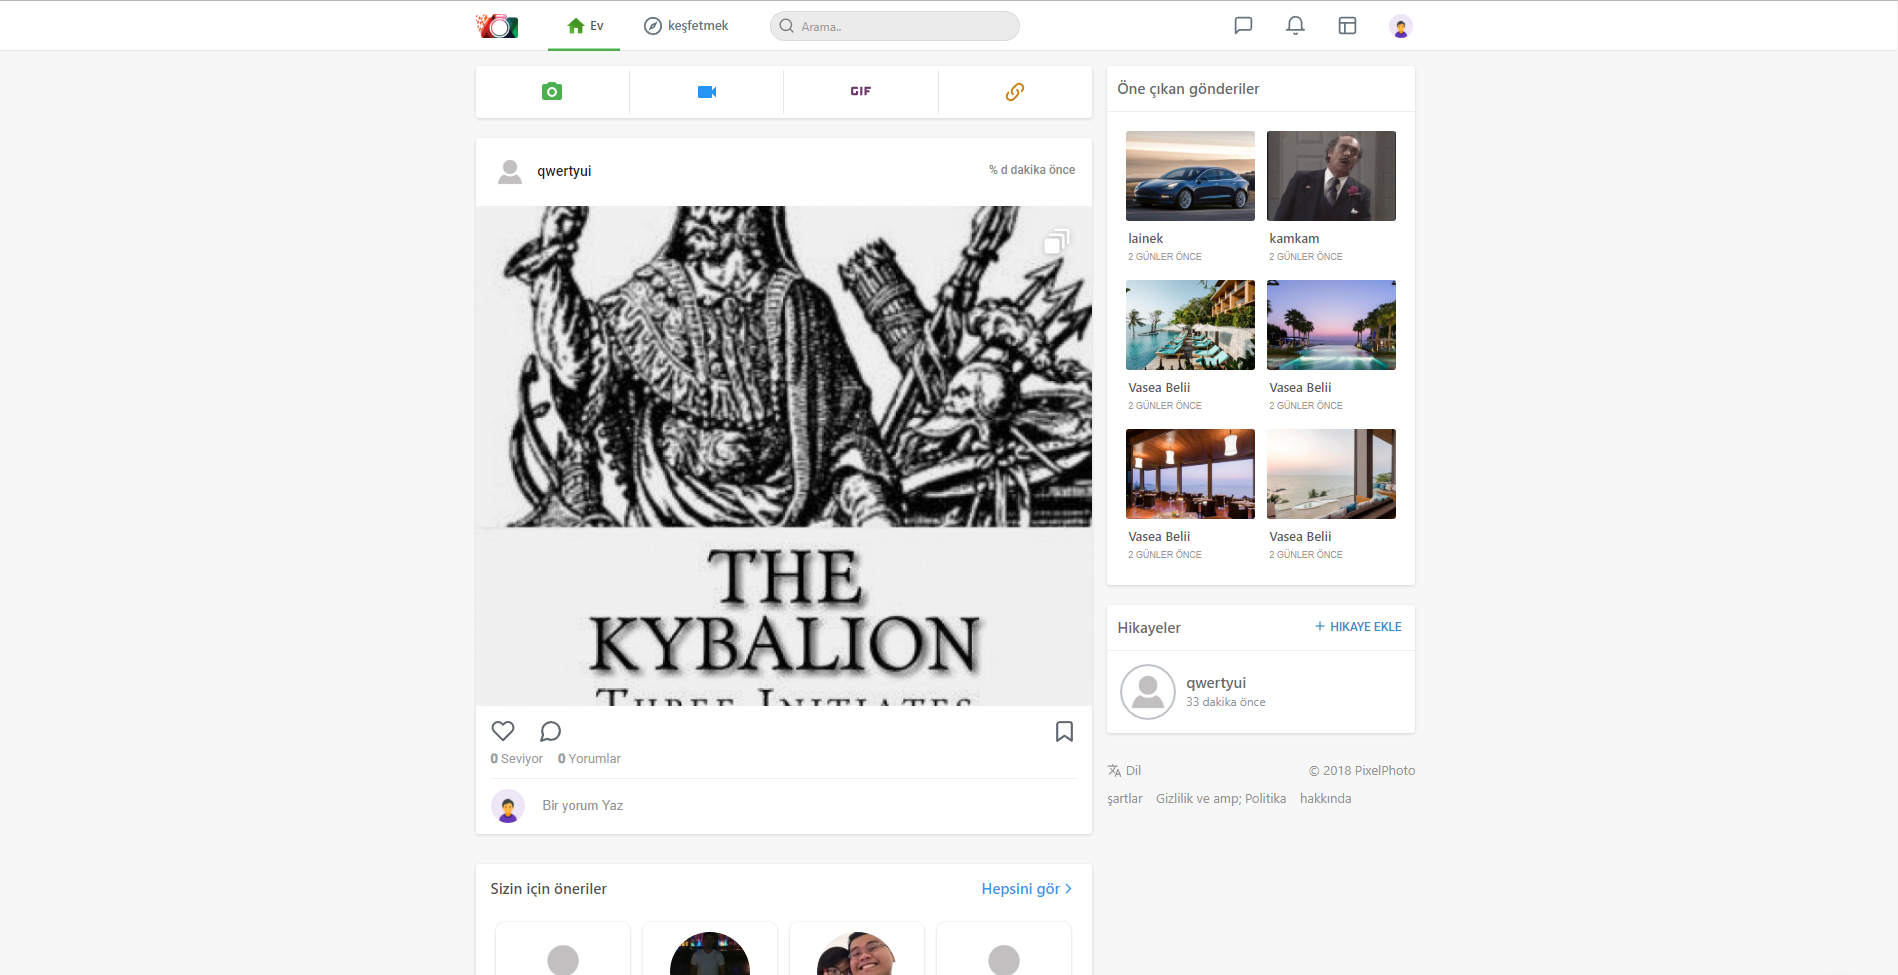
Task: Click the post author's avatar icon
Action: click(x=510, y=172)
